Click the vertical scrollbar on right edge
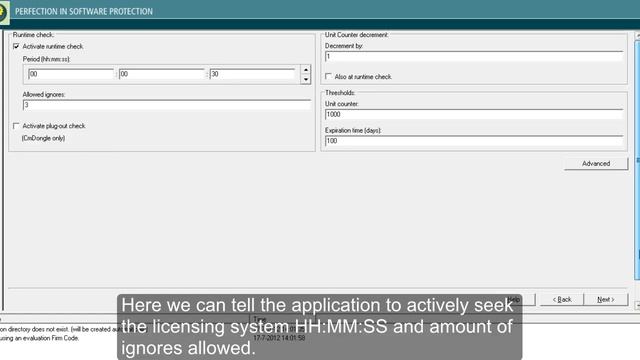This screenshot has width=640, height=360. 637,159
